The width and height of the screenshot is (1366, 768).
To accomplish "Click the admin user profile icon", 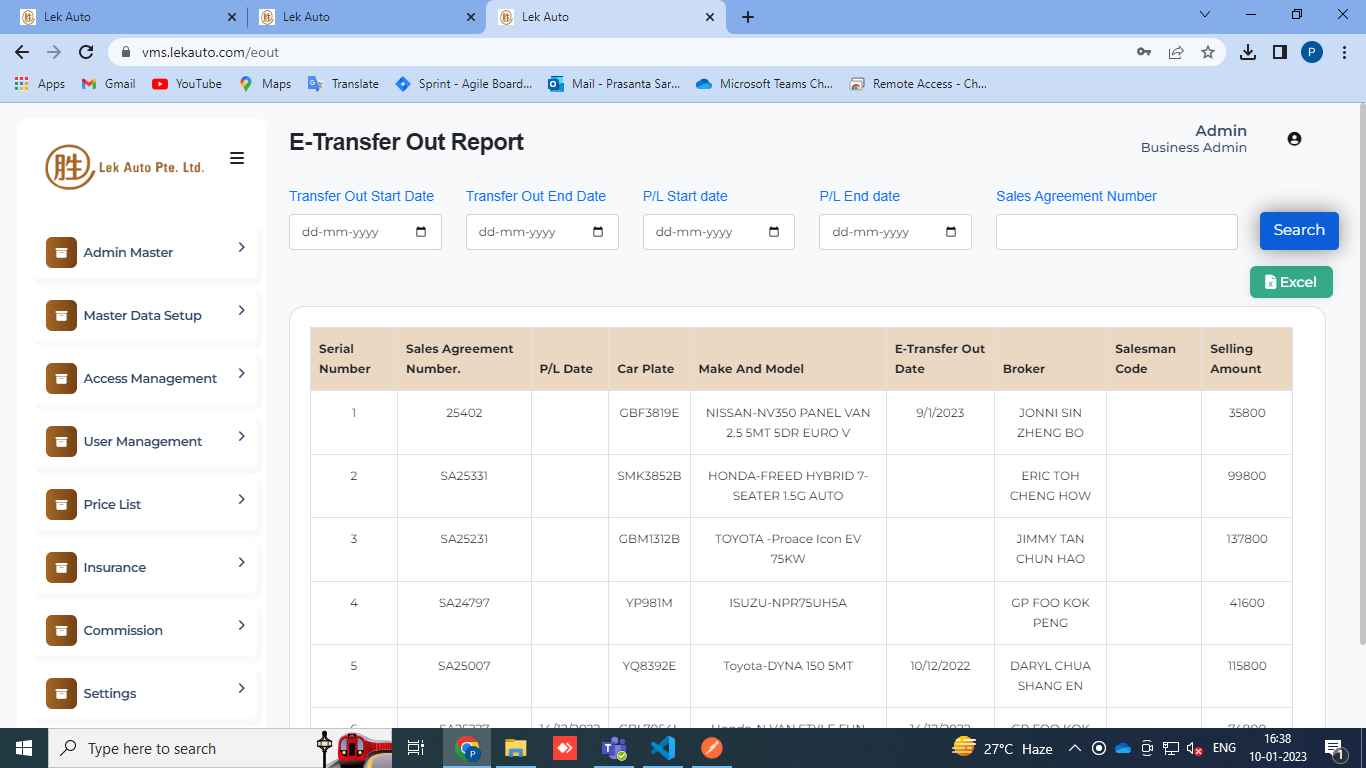I will 1294,139.
